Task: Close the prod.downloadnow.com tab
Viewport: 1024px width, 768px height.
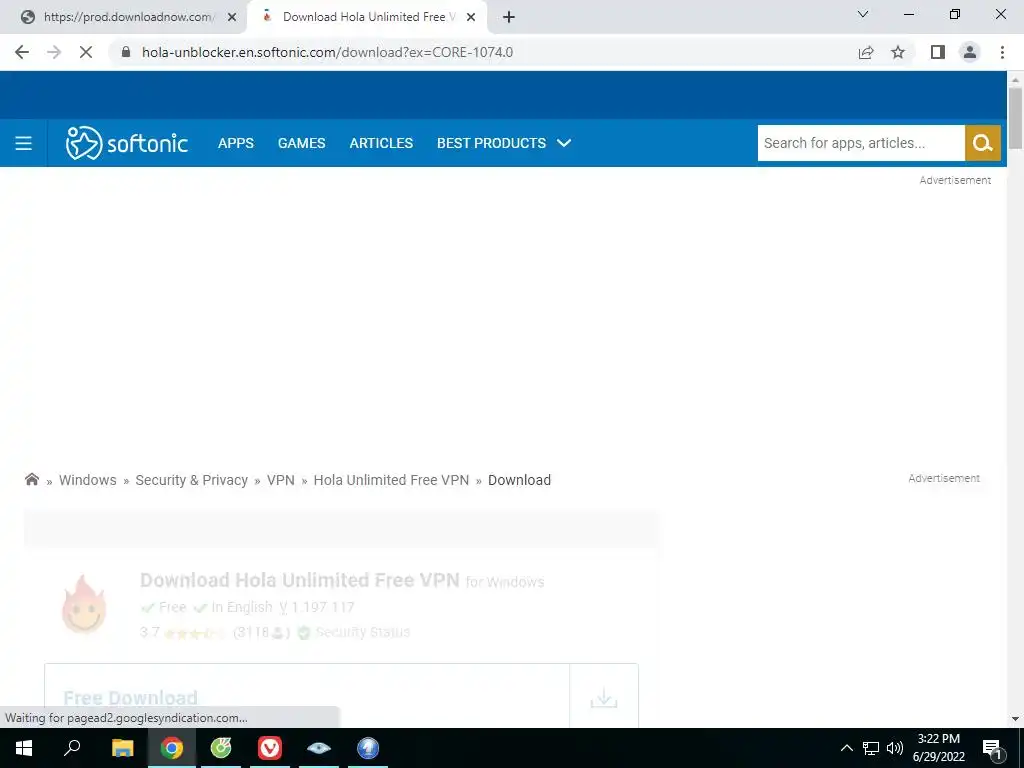Action: [x=232, y=18]
